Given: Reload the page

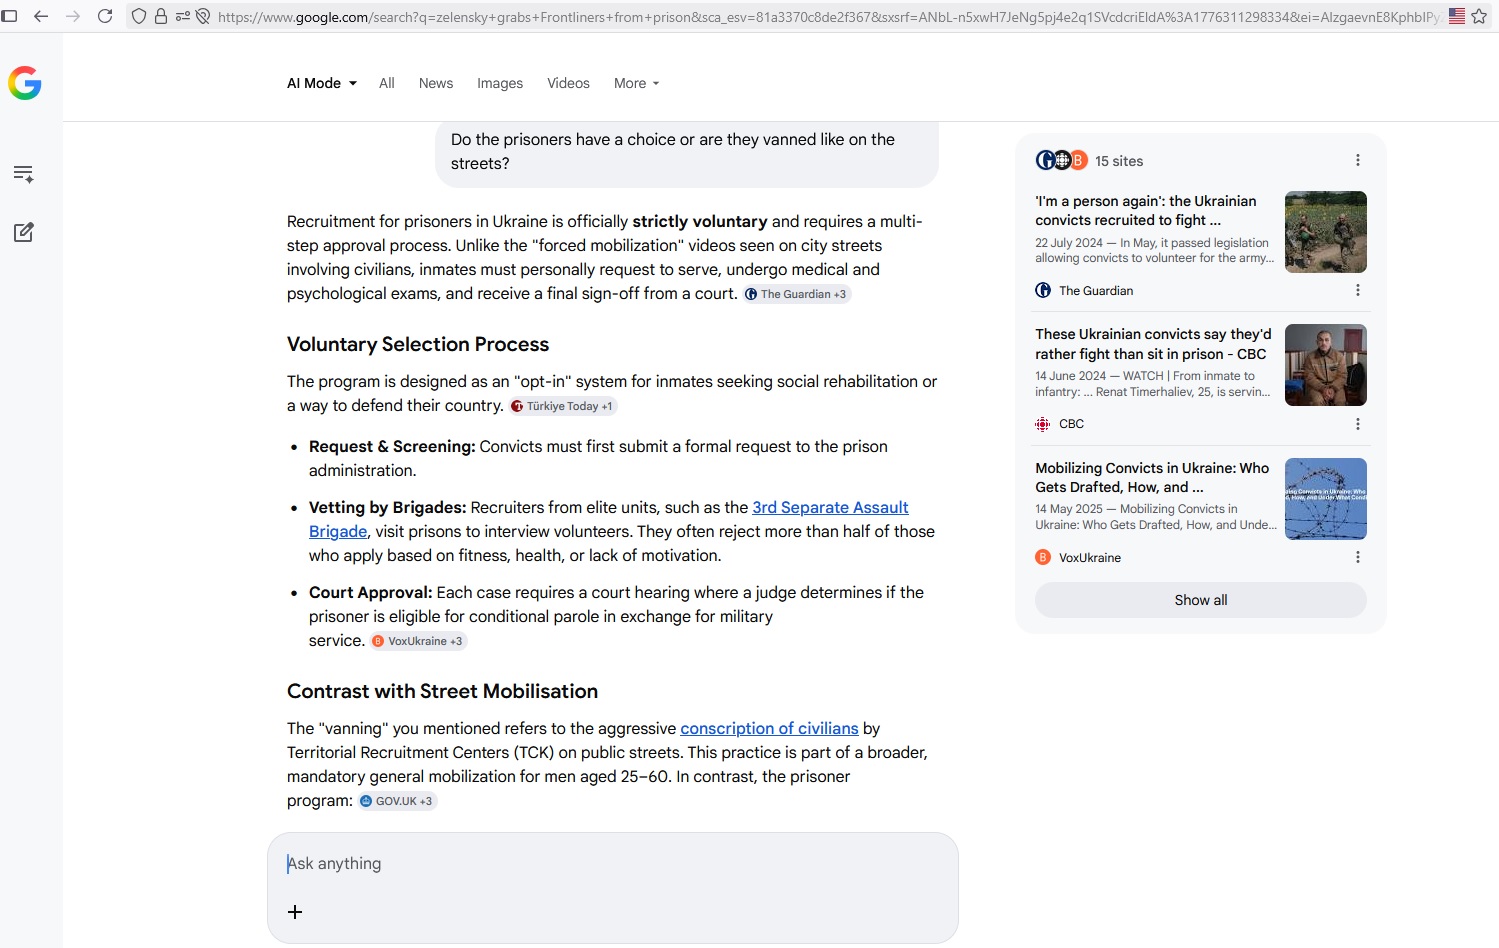Looking at the screenshot, I should coord(105,16).
